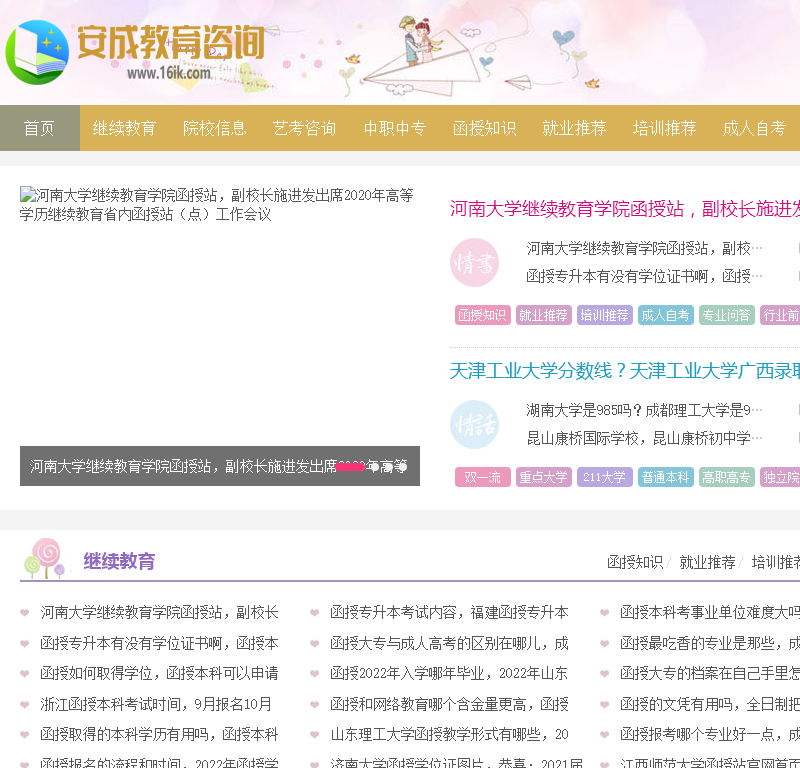Click the heart bullet before 函授专升本考试内容
Screen dimensions: 800x768
point(315,613)
